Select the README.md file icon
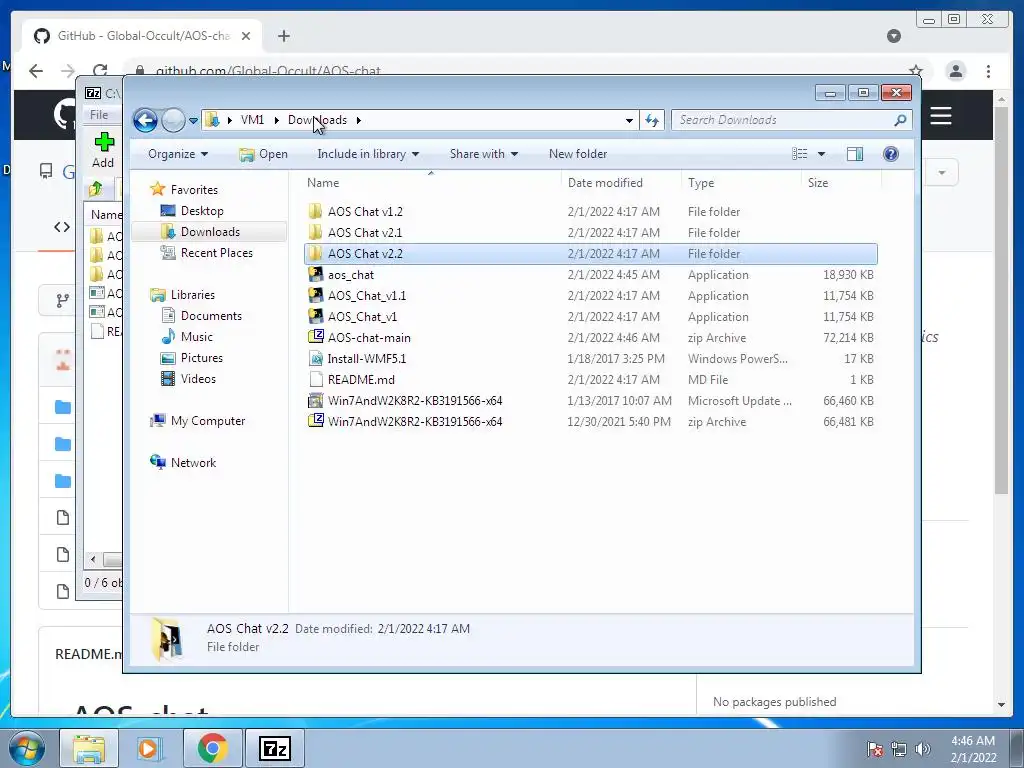 tap(315, 379)
